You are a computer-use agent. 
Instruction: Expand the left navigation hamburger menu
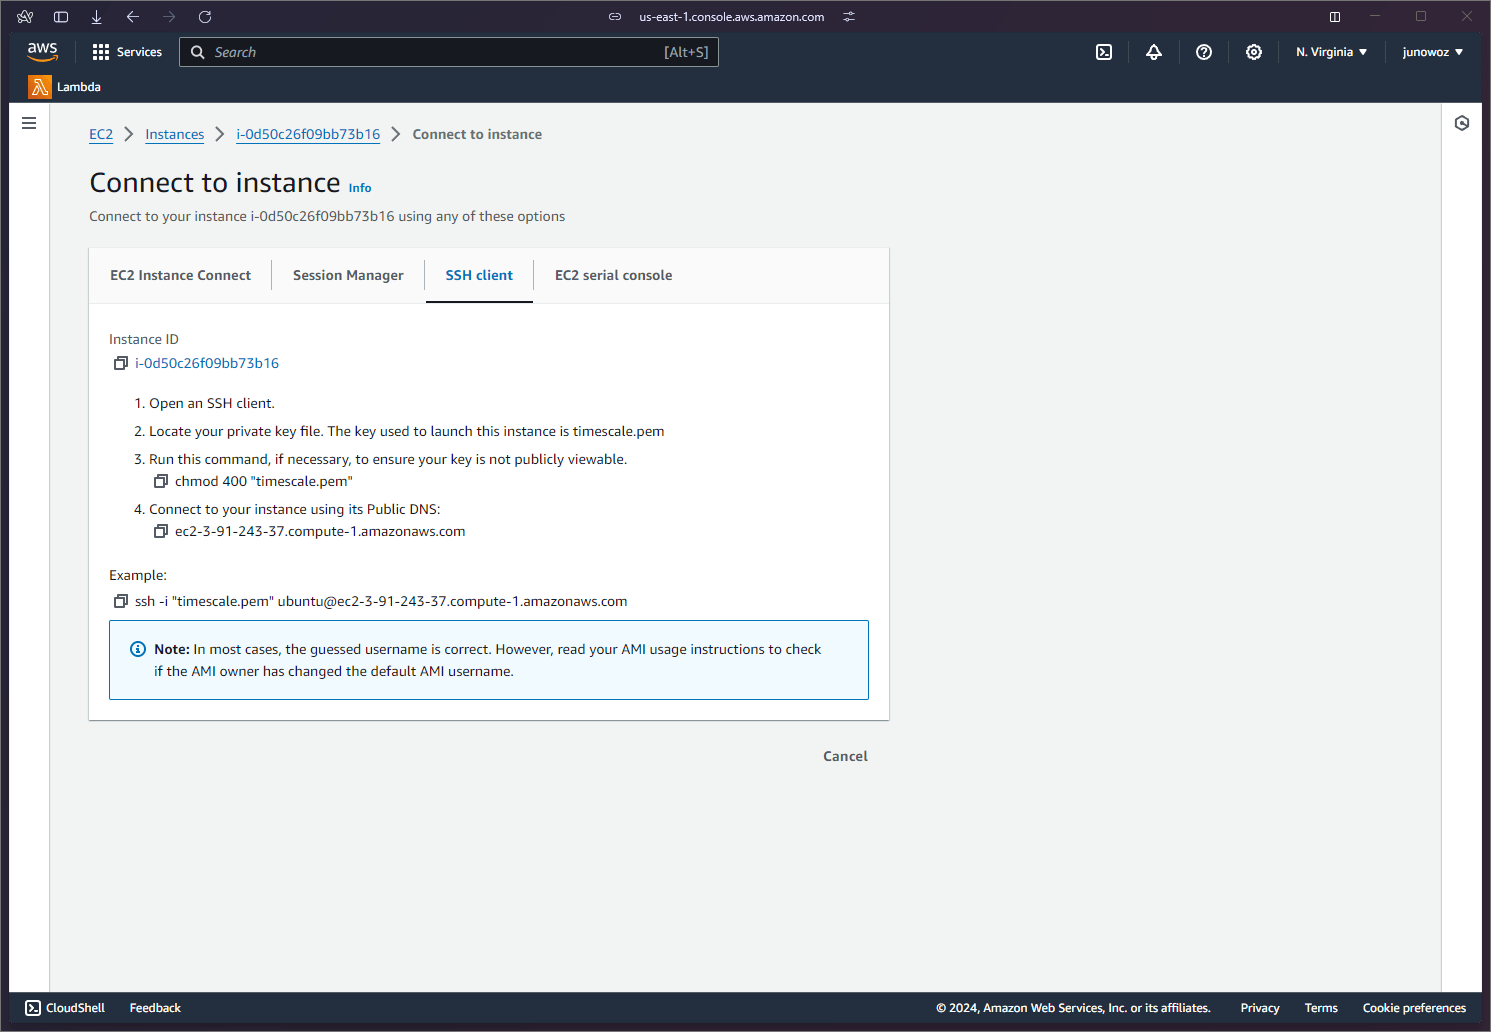click(x=28, y=123)
